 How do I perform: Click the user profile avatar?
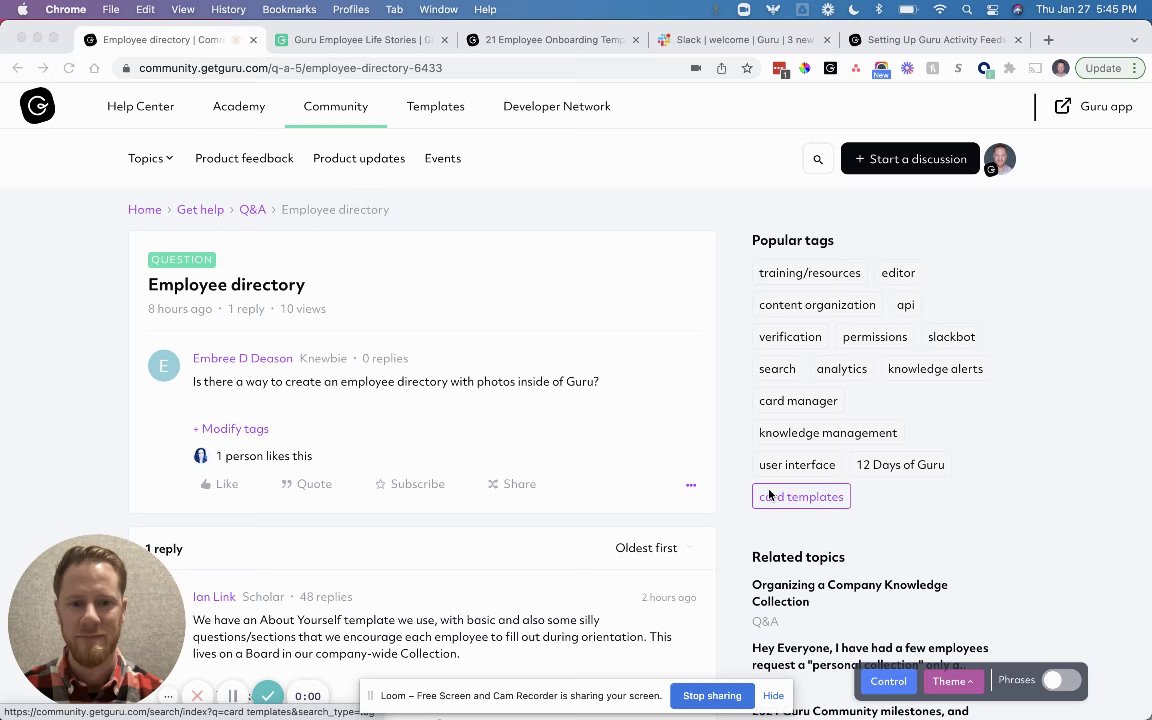(x=999, y=159)
